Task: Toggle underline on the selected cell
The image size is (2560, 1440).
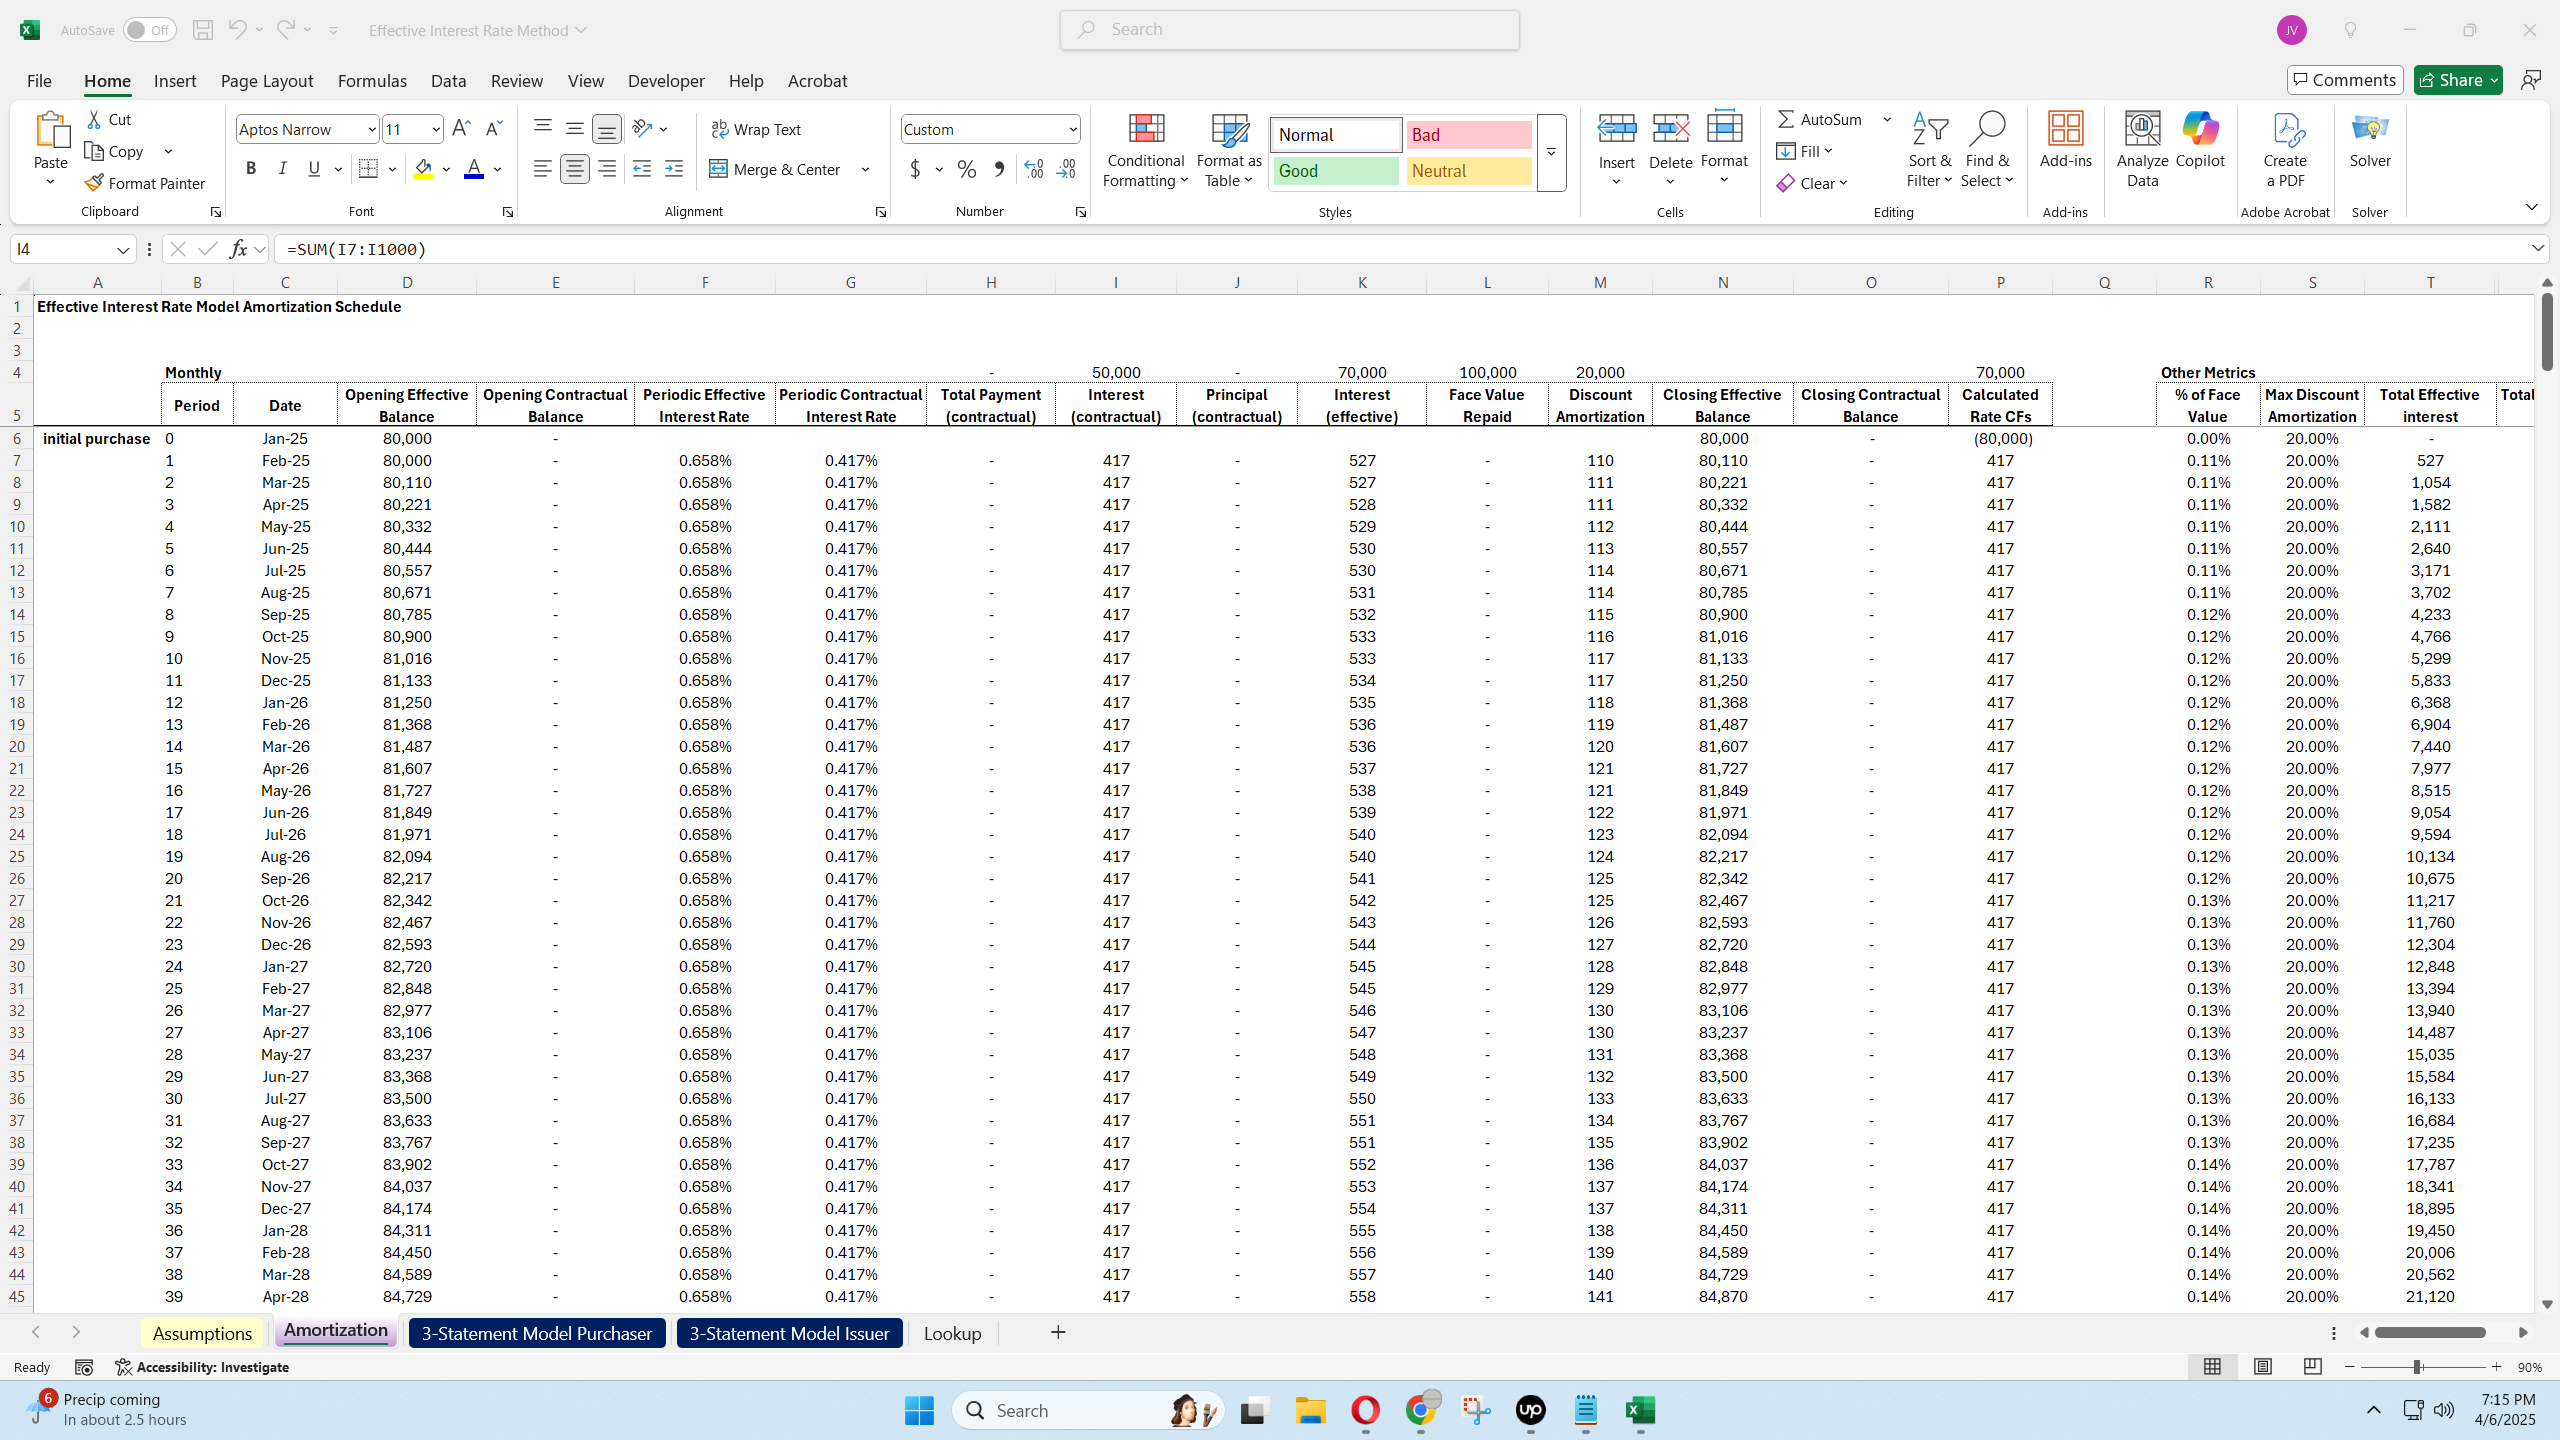Action: (313, 167)
